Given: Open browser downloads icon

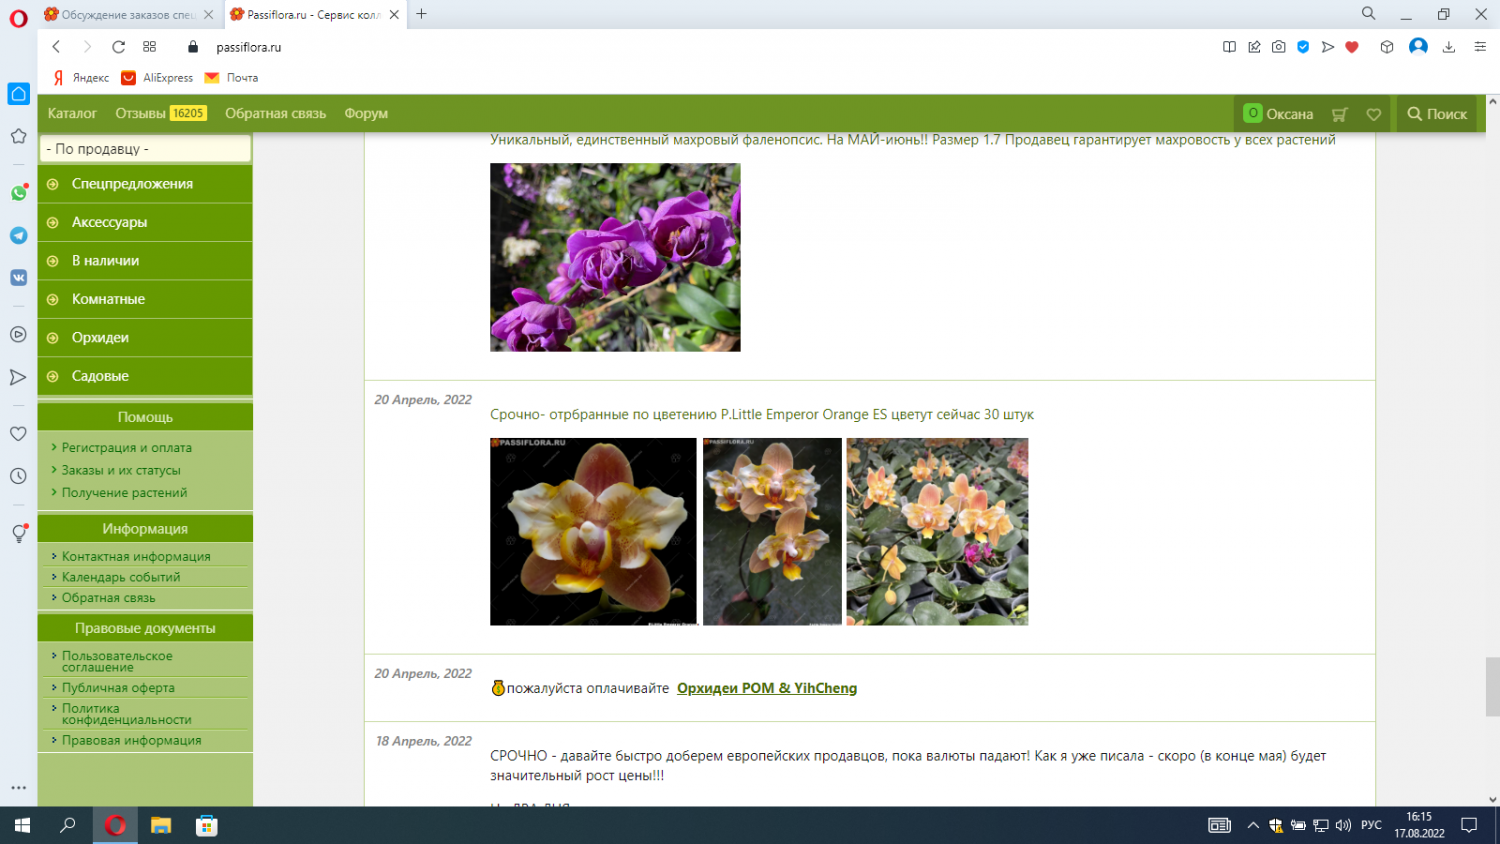Looking at the screenshot, I should (x=1448, y=47).
